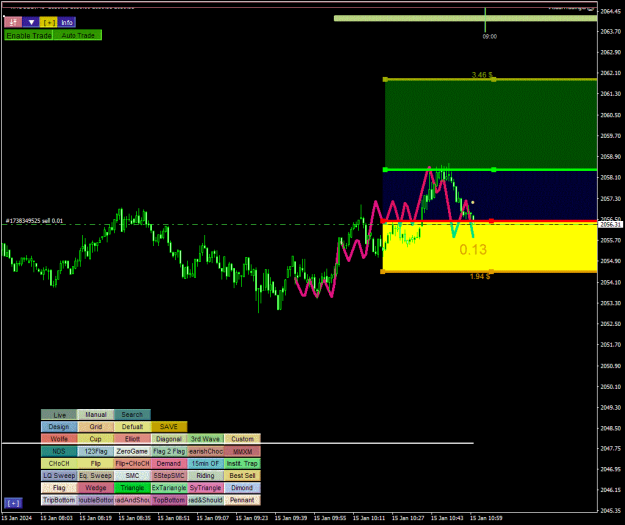Switch to Search mode
625x525 pixels.
click(132, 415)
